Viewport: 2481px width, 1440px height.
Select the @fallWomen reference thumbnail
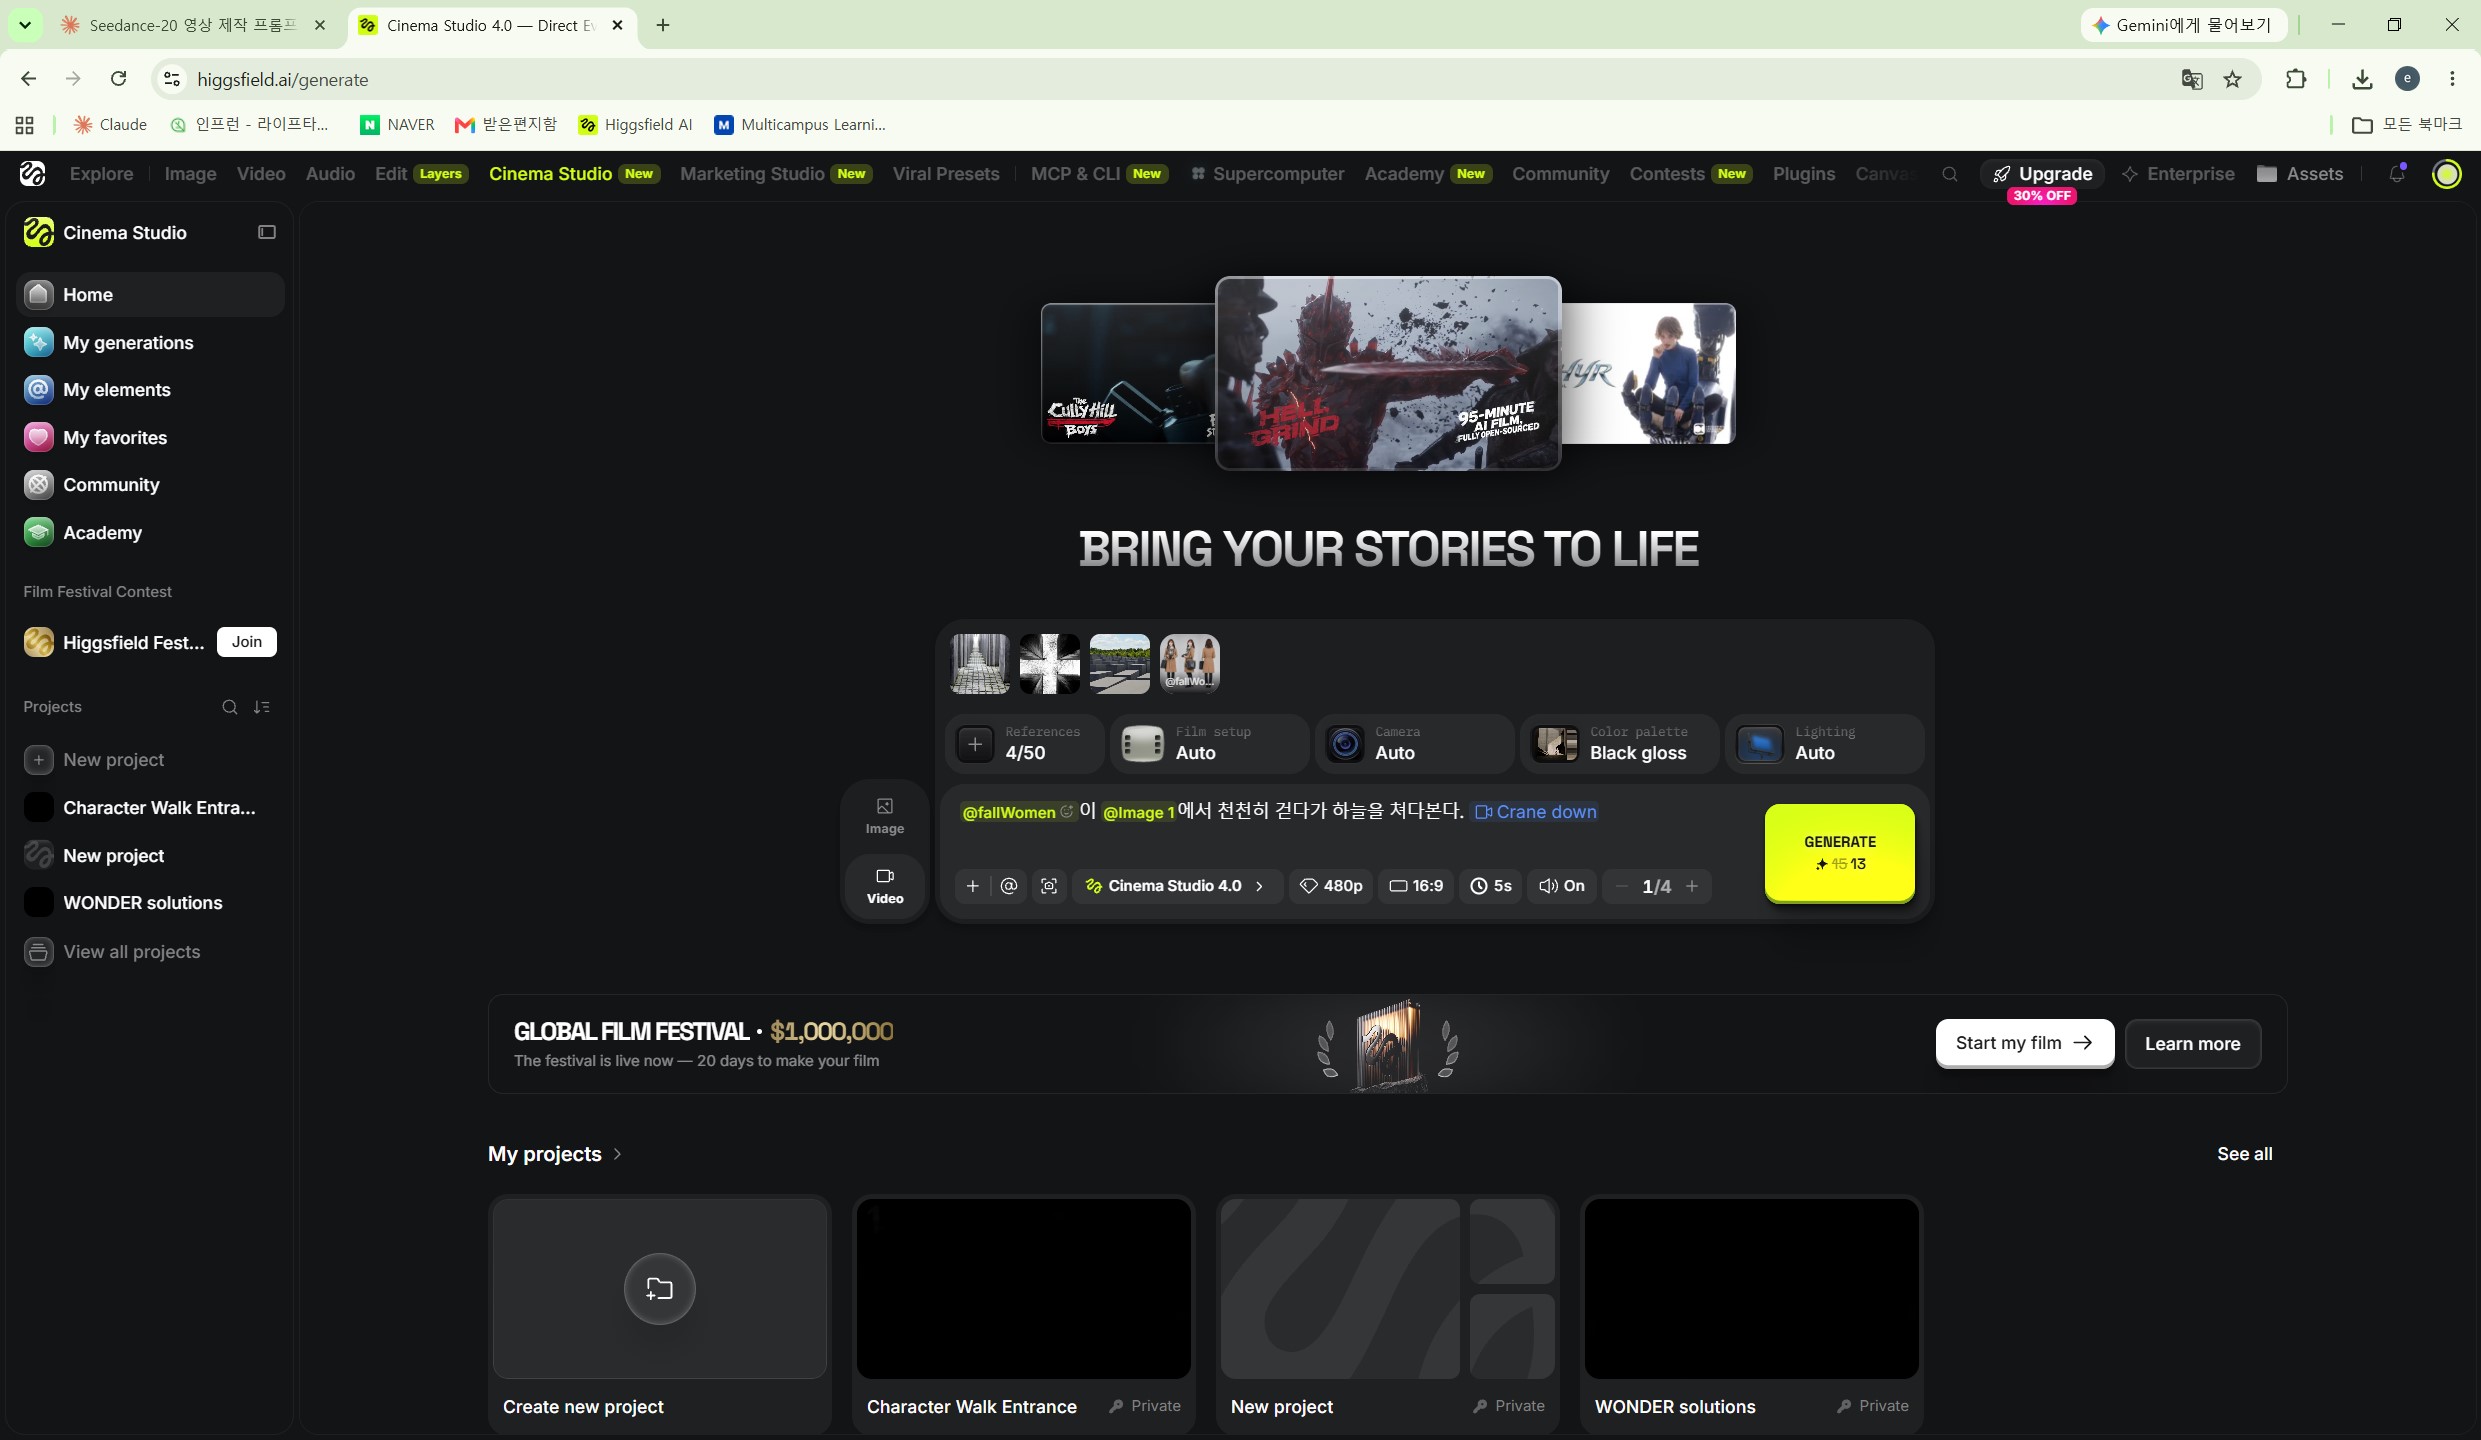1189,663
